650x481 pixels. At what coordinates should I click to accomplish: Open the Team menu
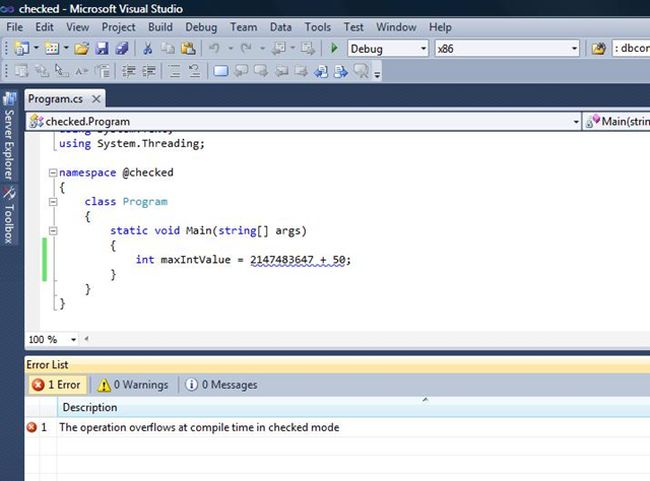coord(243,27)
